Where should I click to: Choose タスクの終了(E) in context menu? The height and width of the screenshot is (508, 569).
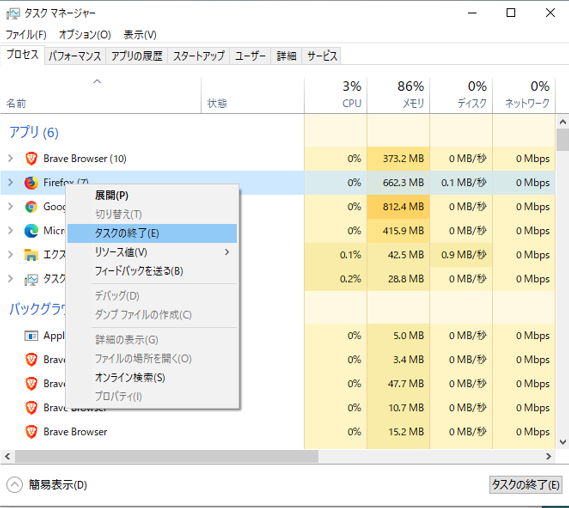click(x=152, y=233)
